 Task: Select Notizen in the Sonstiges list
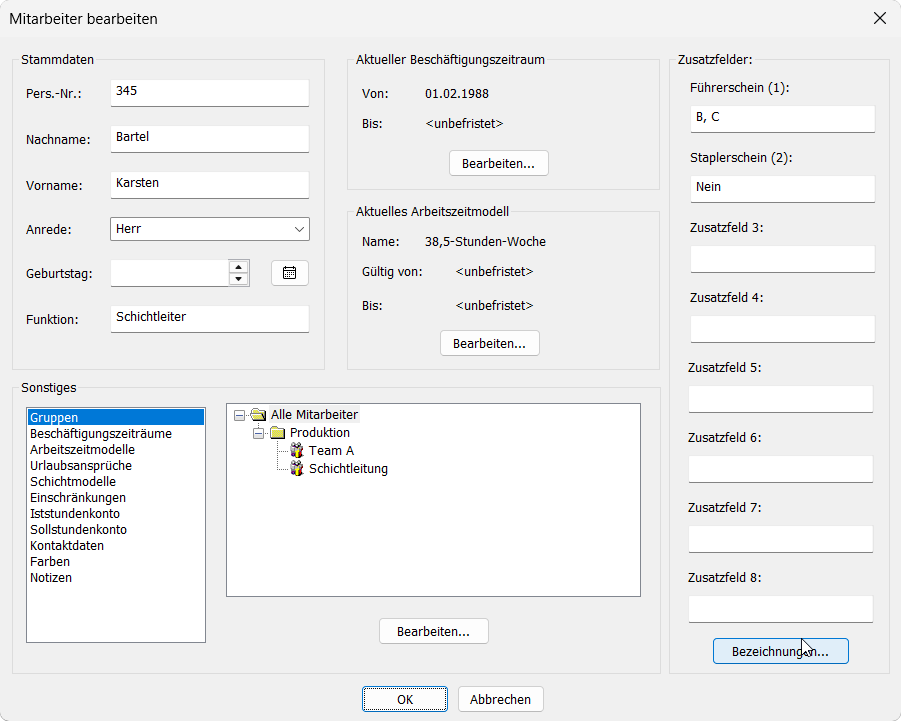tap(115, 579)
